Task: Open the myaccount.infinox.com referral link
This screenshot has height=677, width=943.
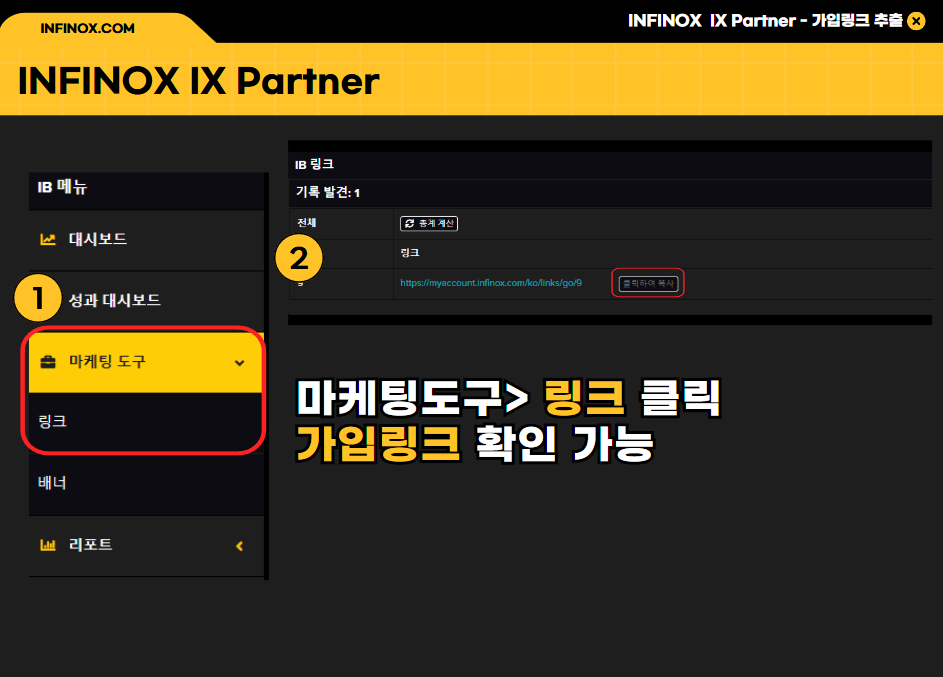Action: (491, 283)
